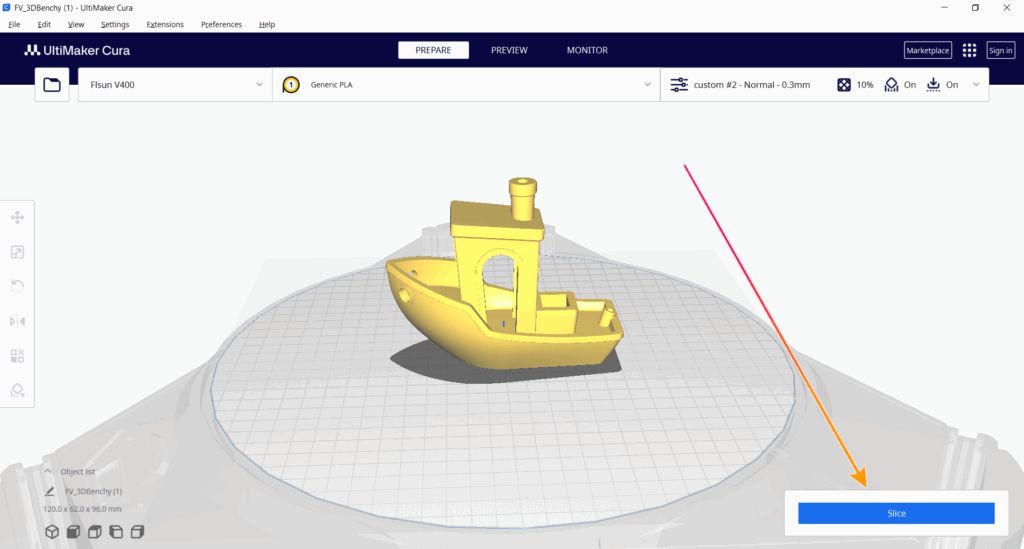1024x549 pixels.
Task: Click the custom #2 - Normal - 0.3mm profile text
Action: pos(752,85)
